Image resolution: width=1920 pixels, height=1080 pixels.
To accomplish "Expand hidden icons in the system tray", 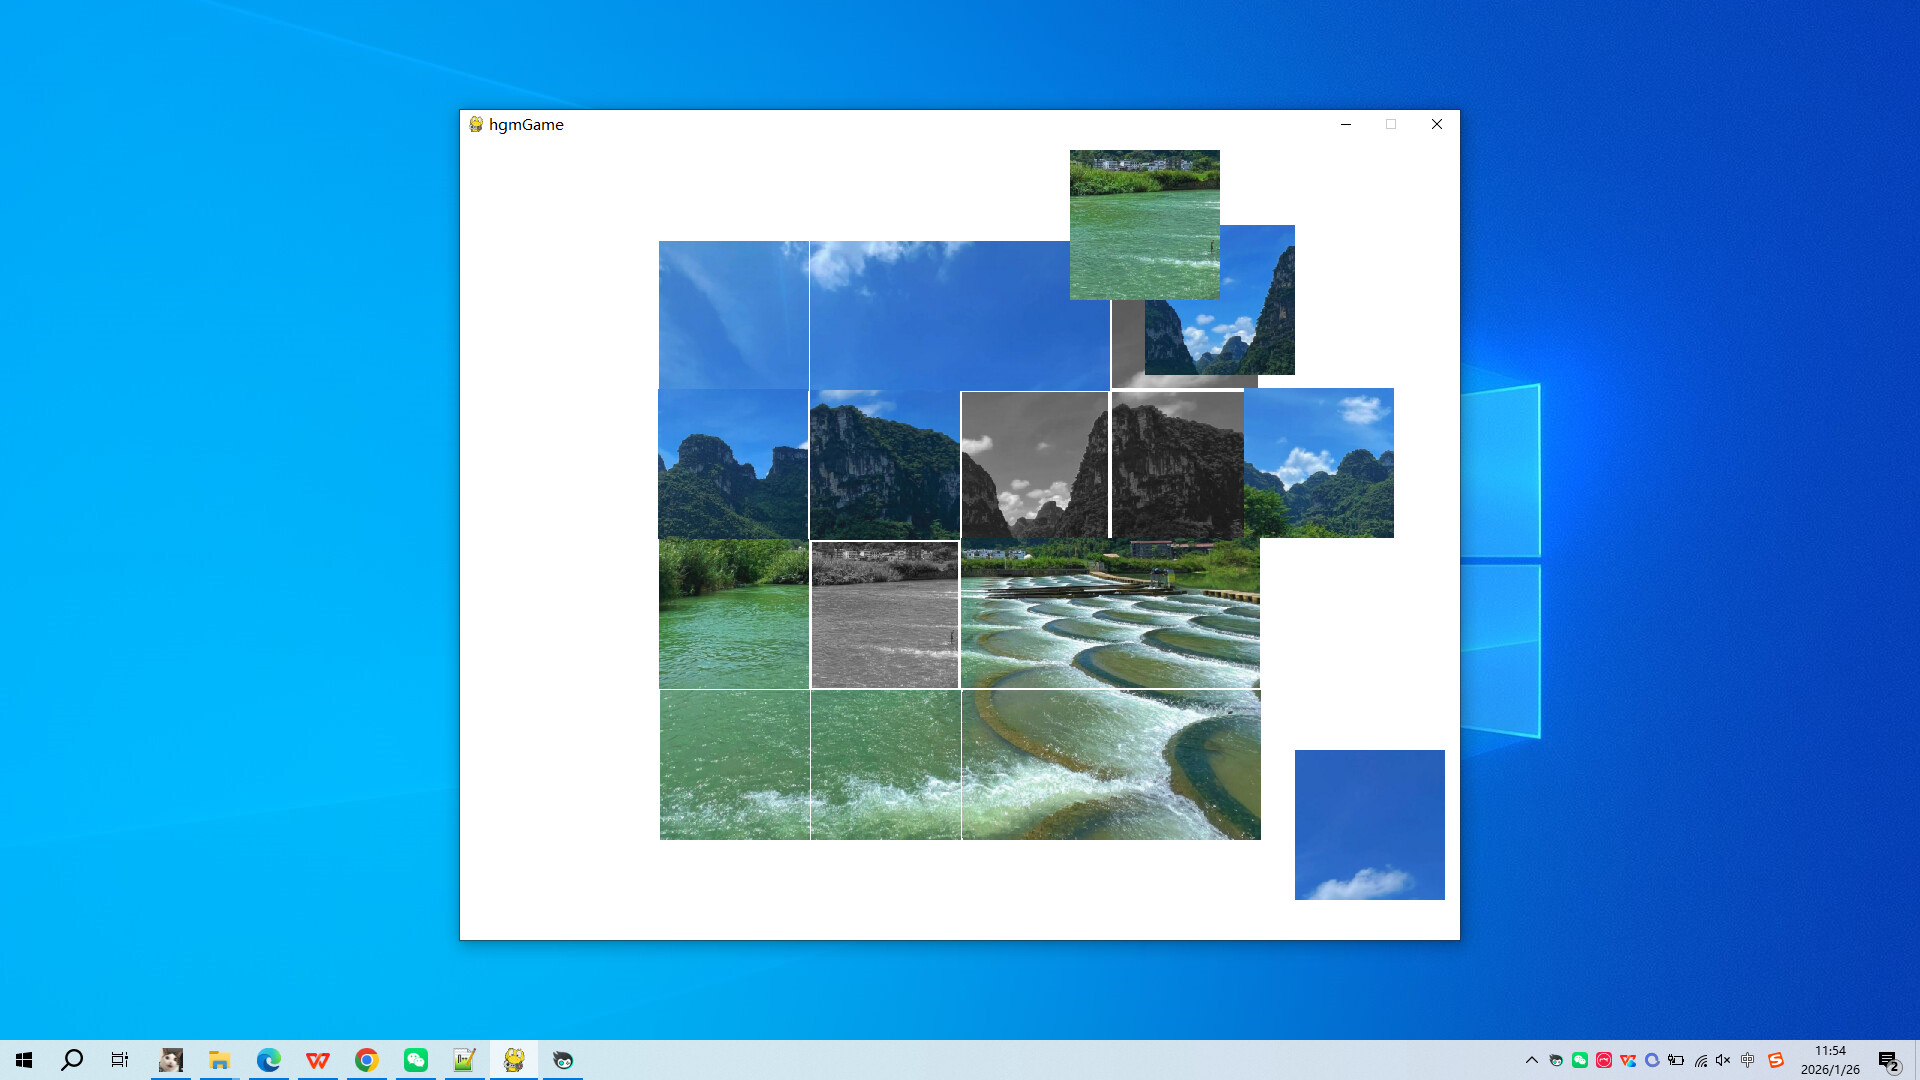I will [1531, 1059].
